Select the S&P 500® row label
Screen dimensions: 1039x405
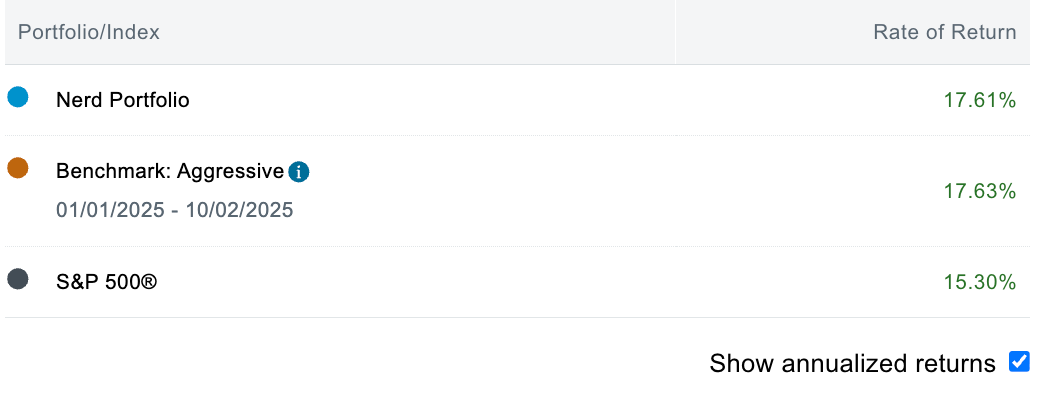click(x=107, y=282)
